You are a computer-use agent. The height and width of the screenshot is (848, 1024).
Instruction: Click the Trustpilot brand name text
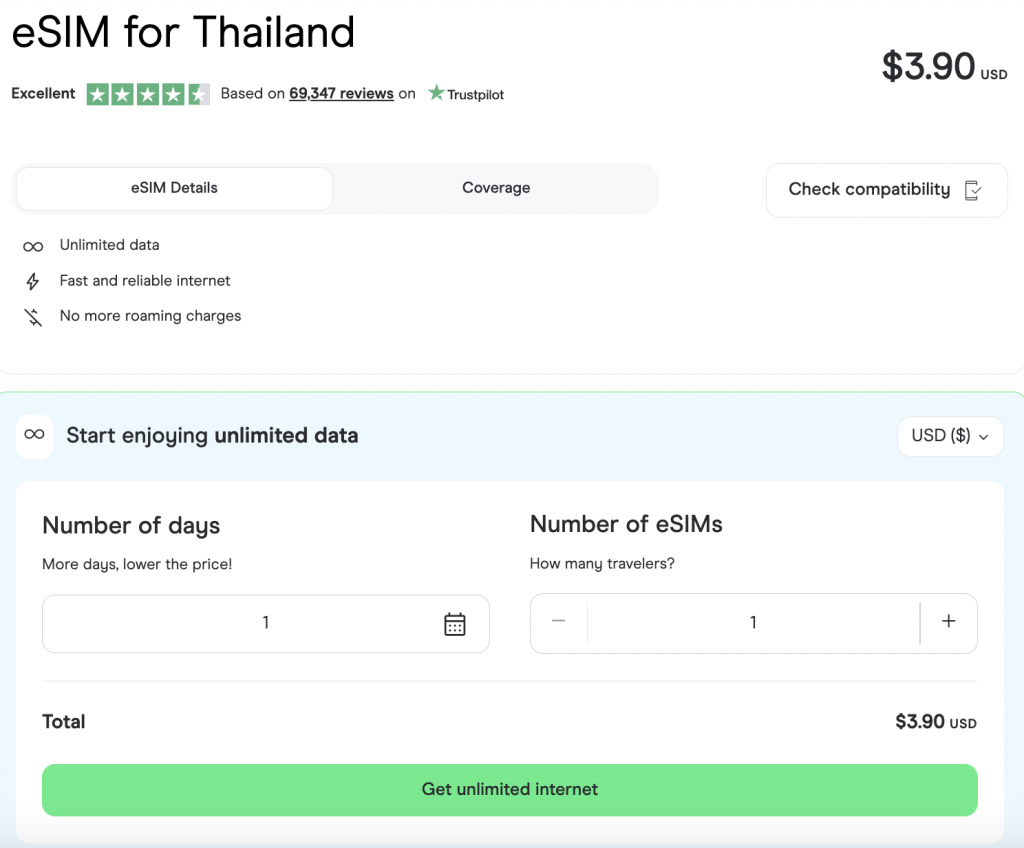point(476,95)
